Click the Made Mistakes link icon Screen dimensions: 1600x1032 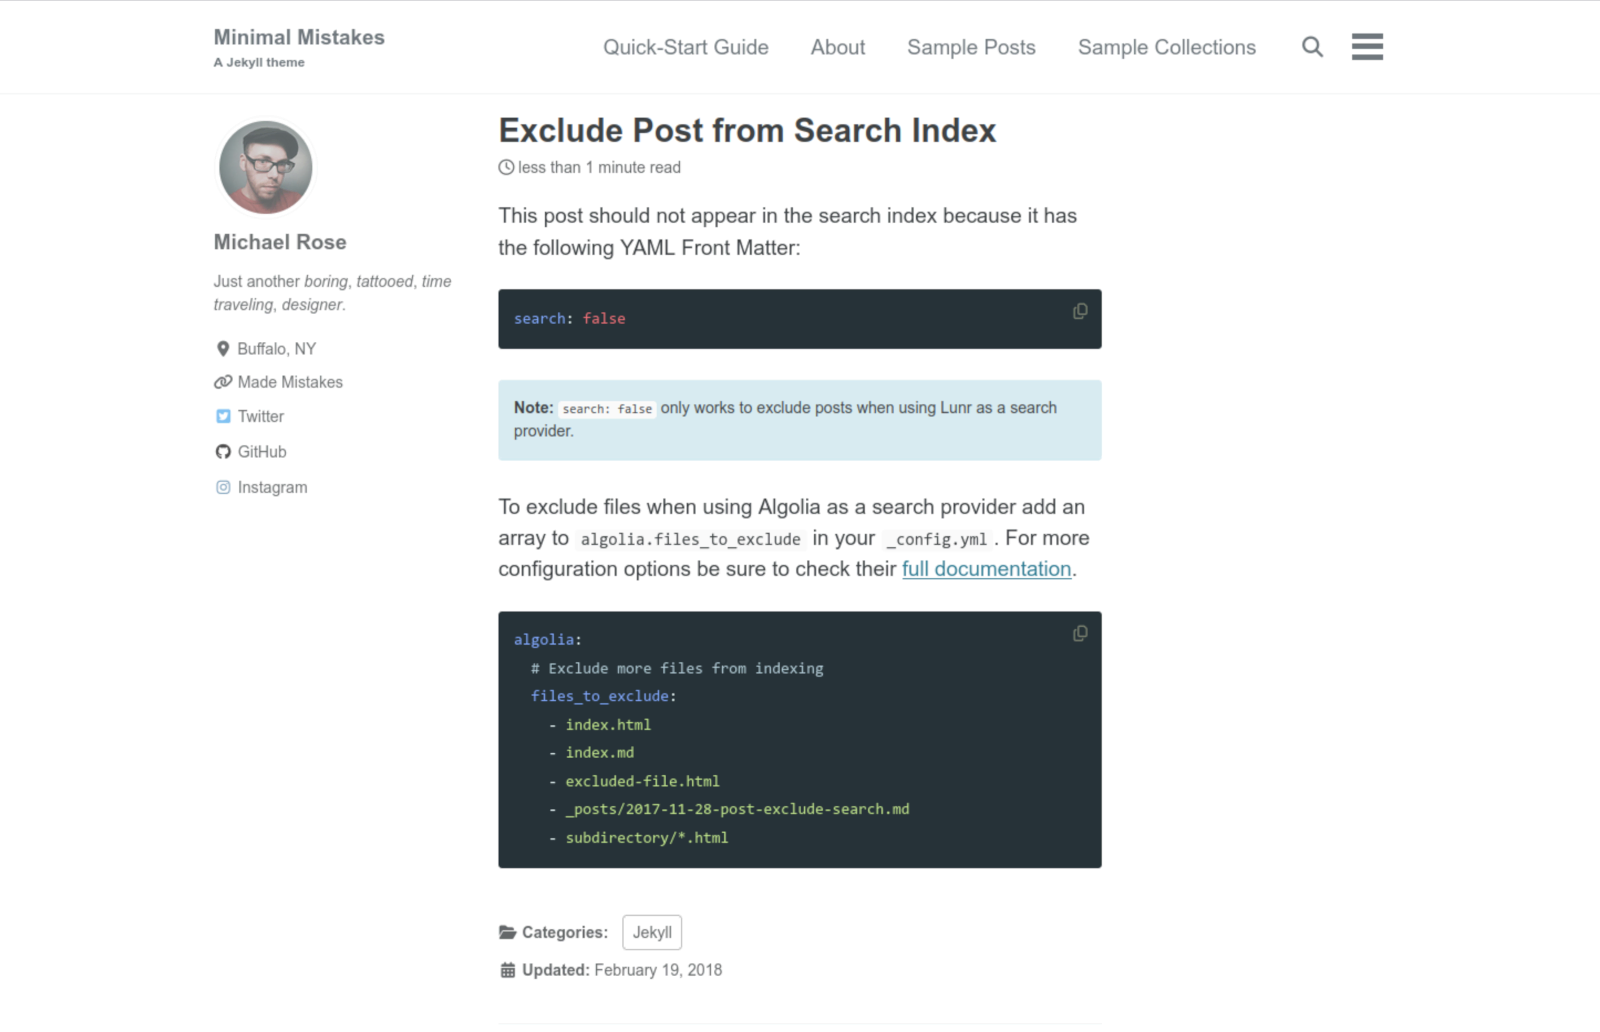[x=223, y=382]
